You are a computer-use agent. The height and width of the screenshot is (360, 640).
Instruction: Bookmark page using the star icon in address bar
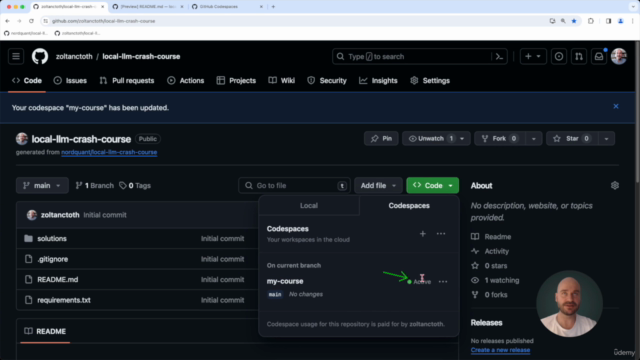(x=574, y=21)
